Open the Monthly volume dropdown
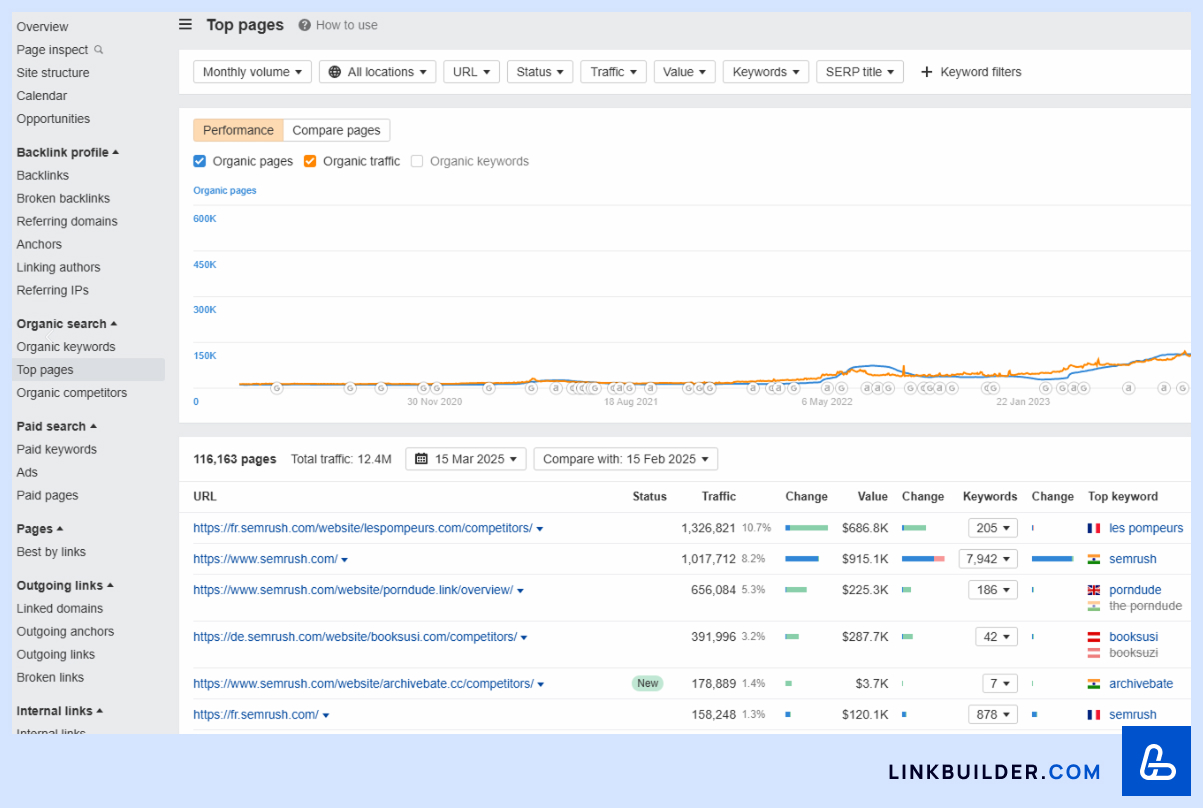The height and width of the screenshot is (808, 1203). coord(253,72)
